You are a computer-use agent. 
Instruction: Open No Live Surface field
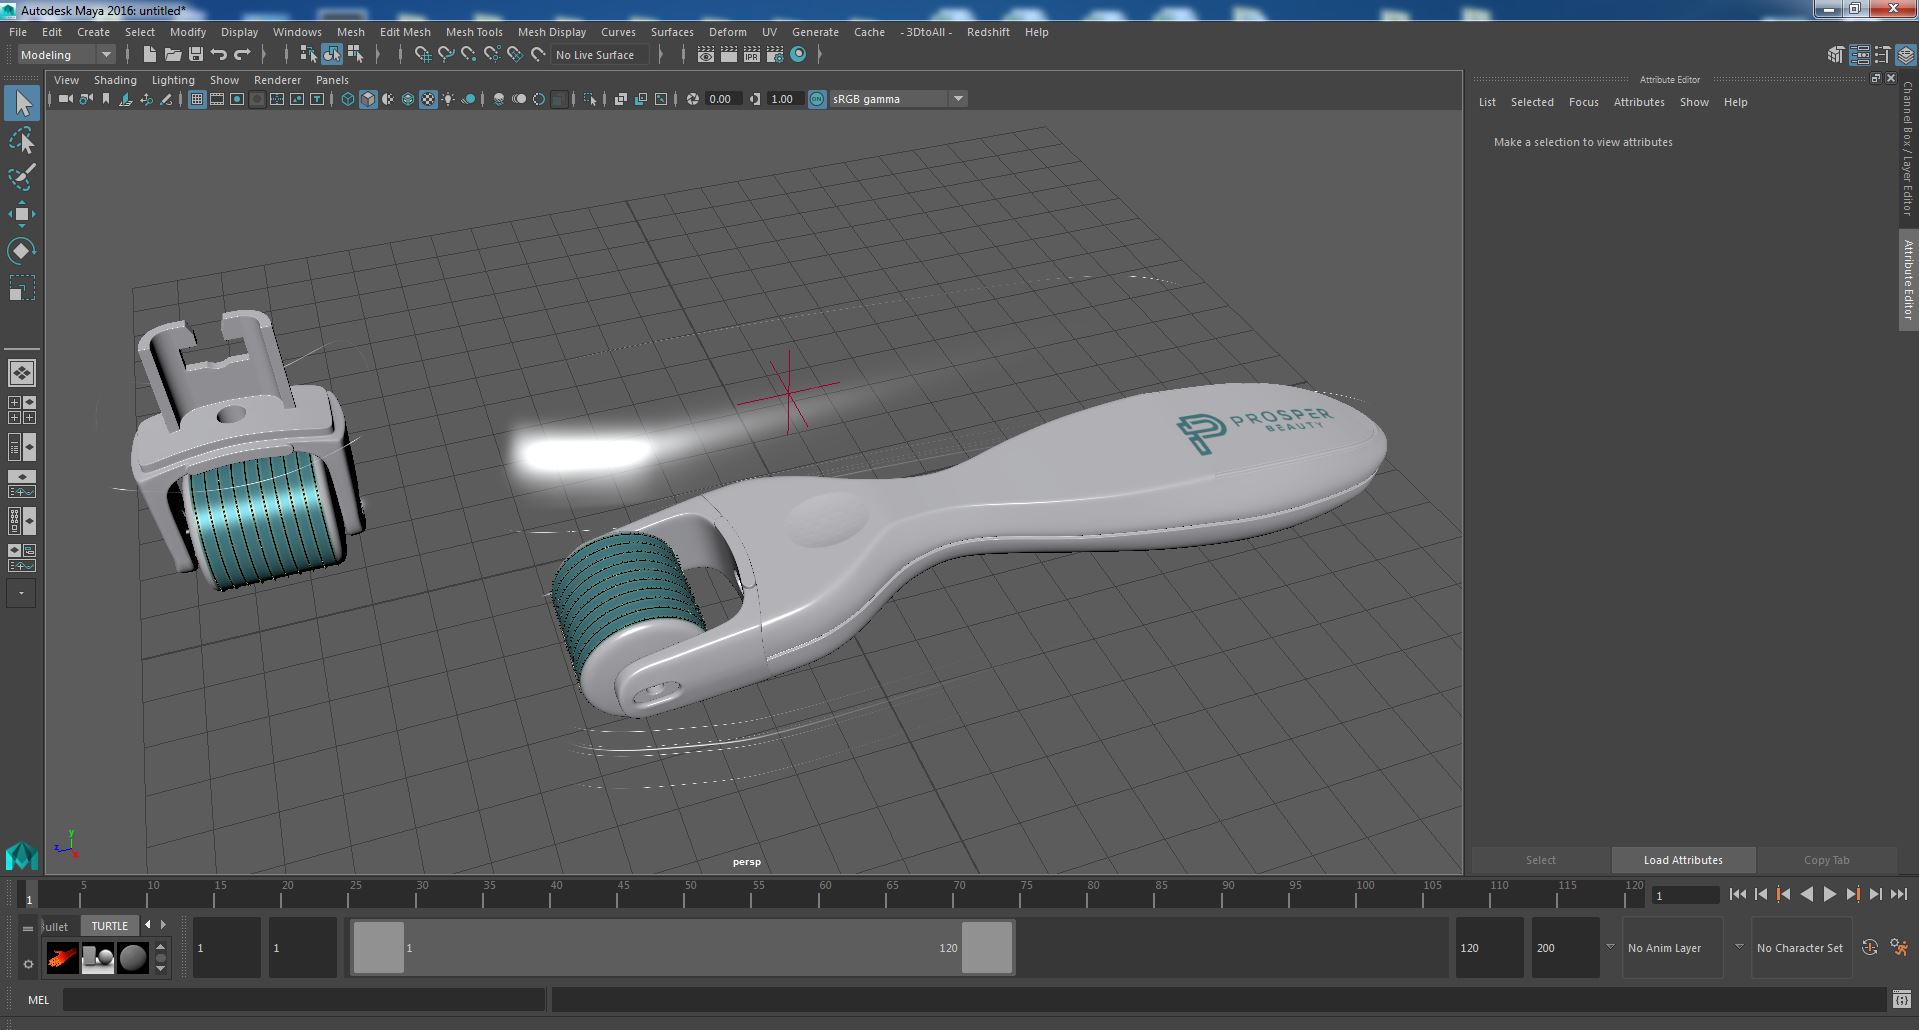[x=601, y=55]
